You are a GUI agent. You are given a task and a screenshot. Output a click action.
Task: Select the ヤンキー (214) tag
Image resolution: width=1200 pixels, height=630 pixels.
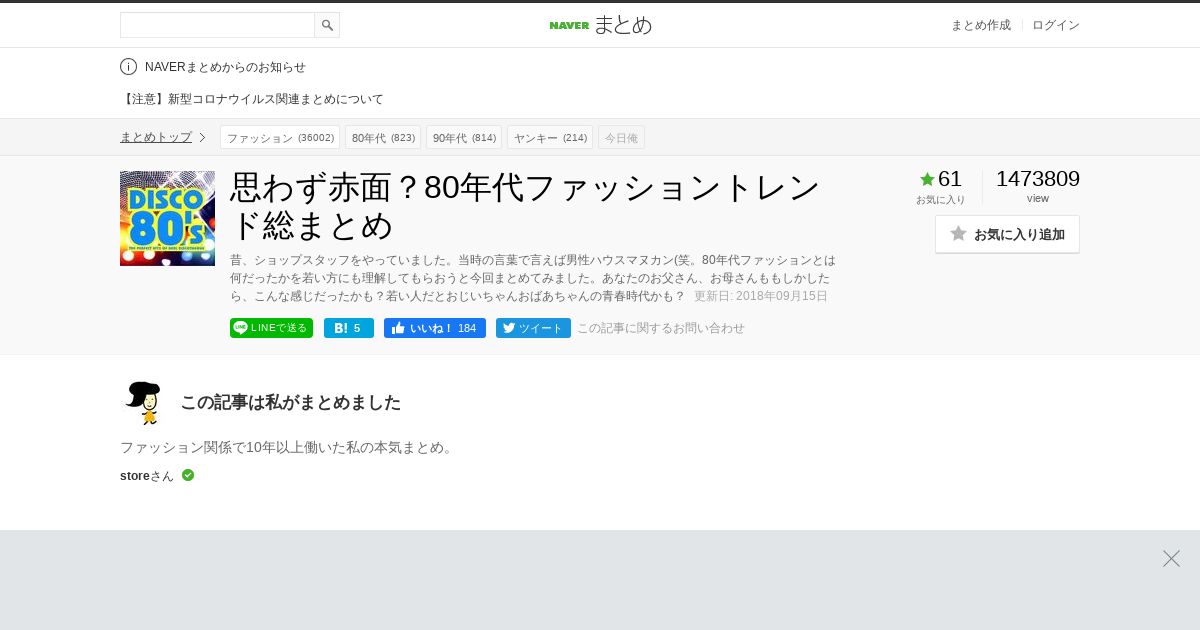(550, 137)
